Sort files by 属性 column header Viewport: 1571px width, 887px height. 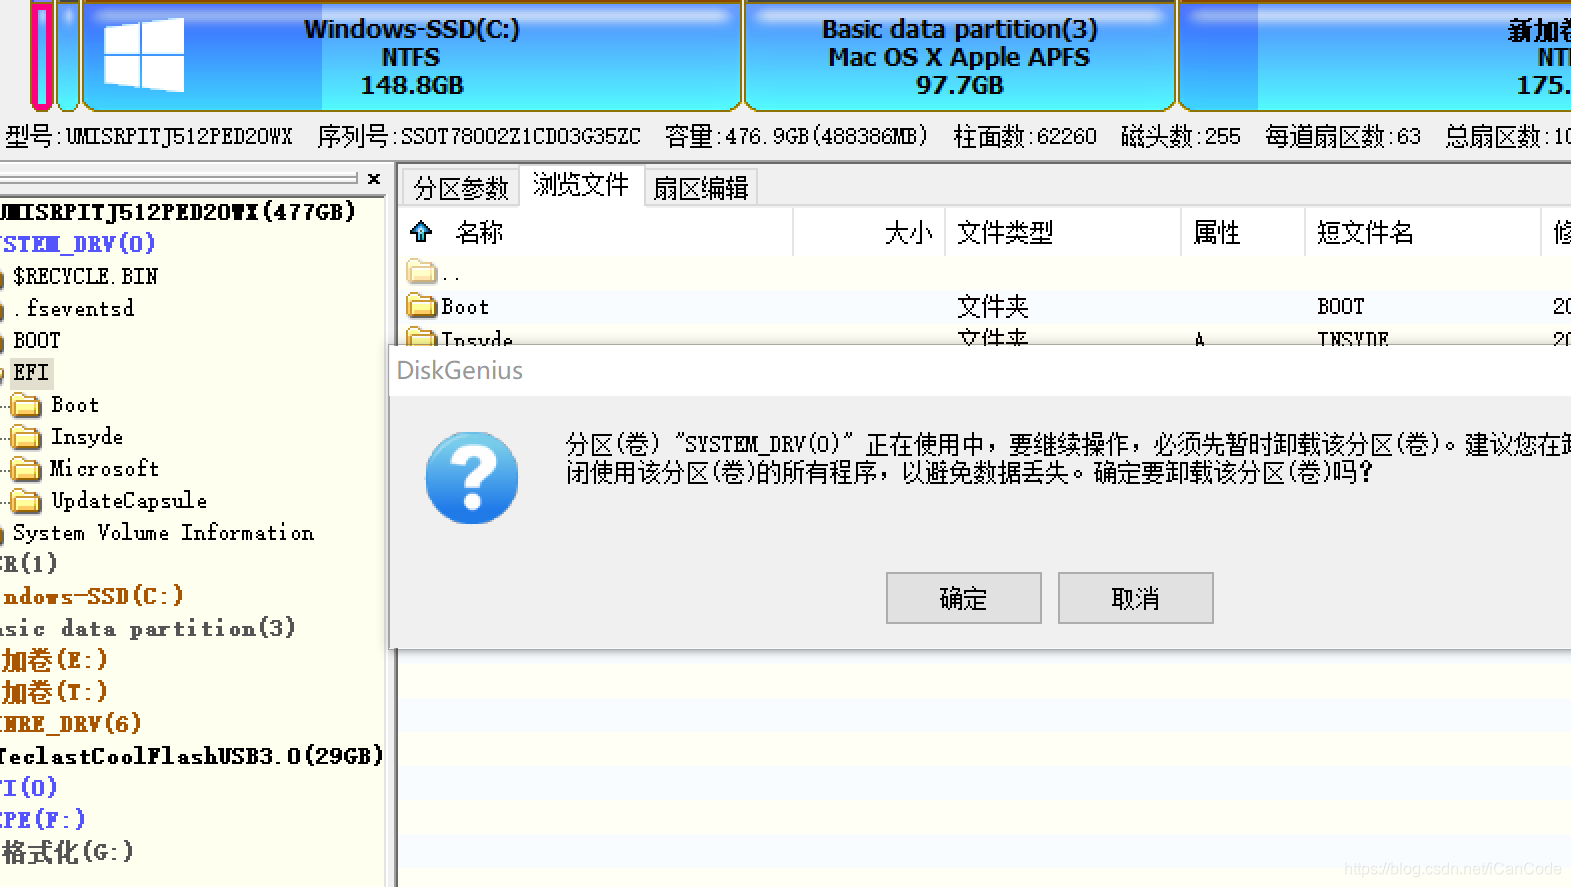click(x=1216, y=233)
